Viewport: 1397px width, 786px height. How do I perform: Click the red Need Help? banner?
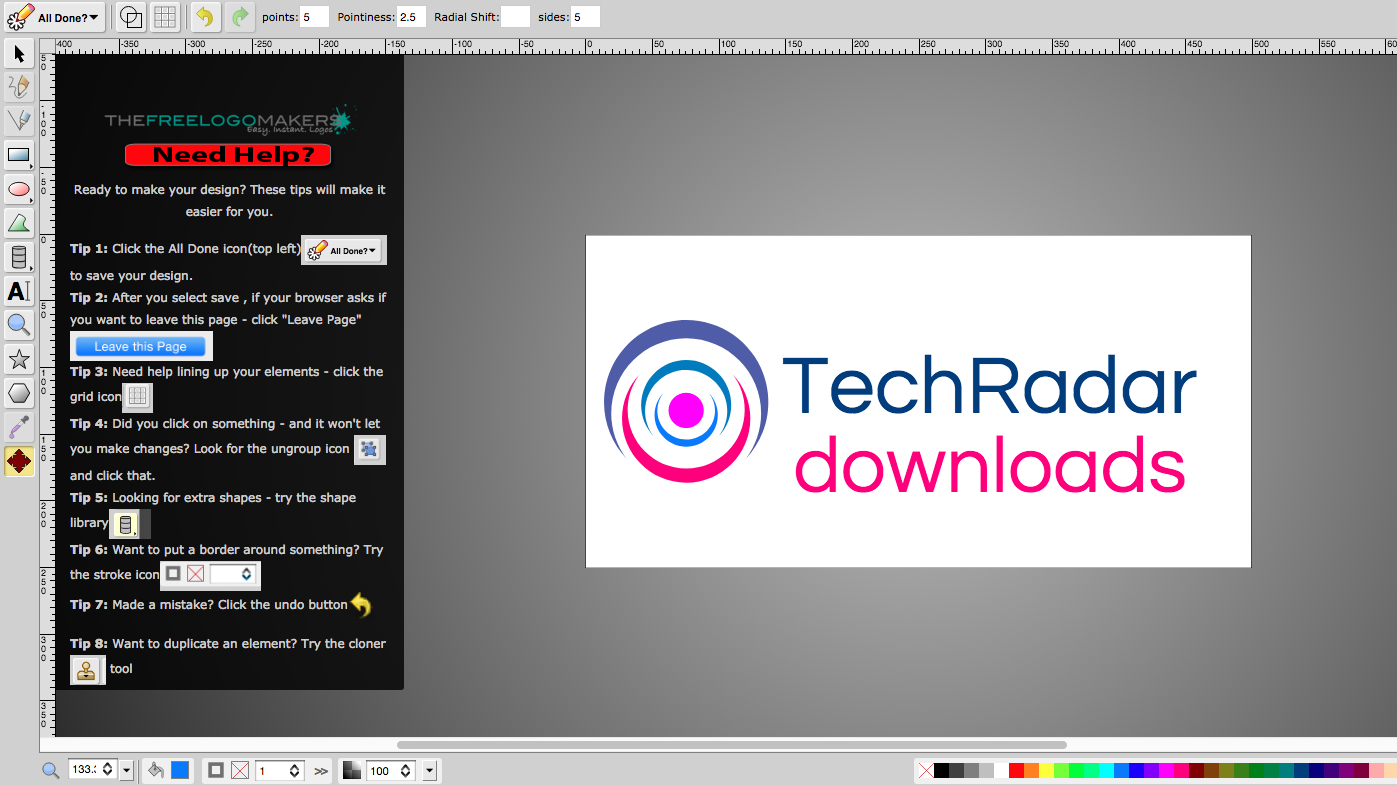(228, 155)
